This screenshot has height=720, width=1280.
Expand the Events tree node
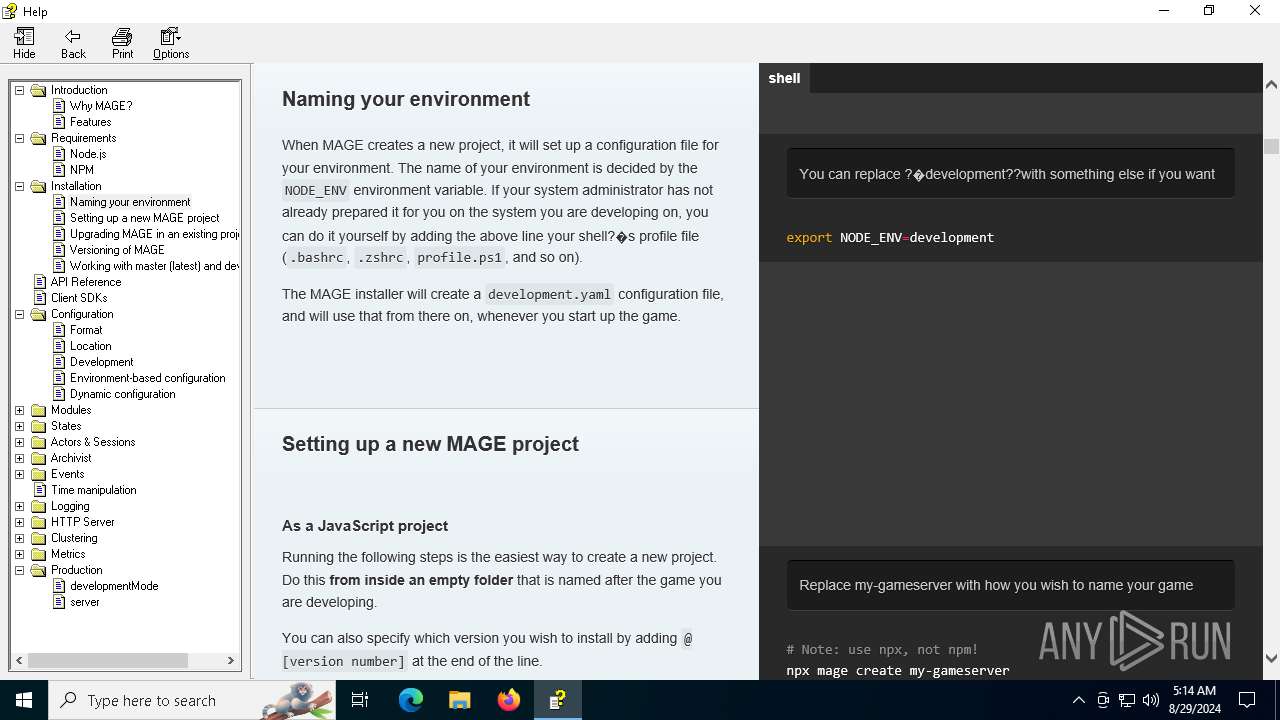(19, 474)
